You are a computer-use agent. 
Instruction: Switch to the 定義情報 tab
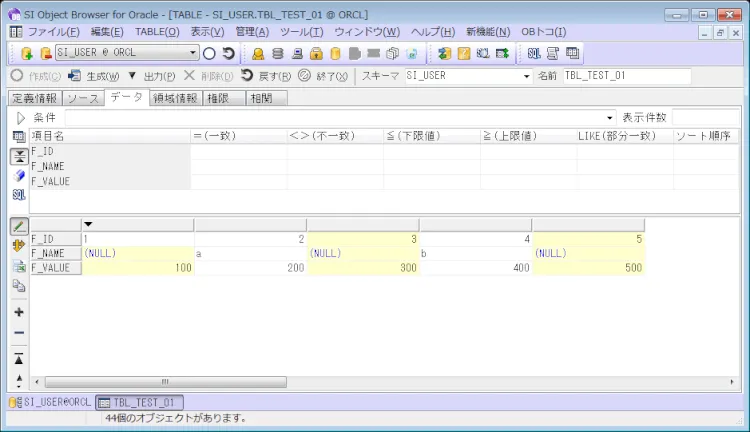[x=35, y=98]
